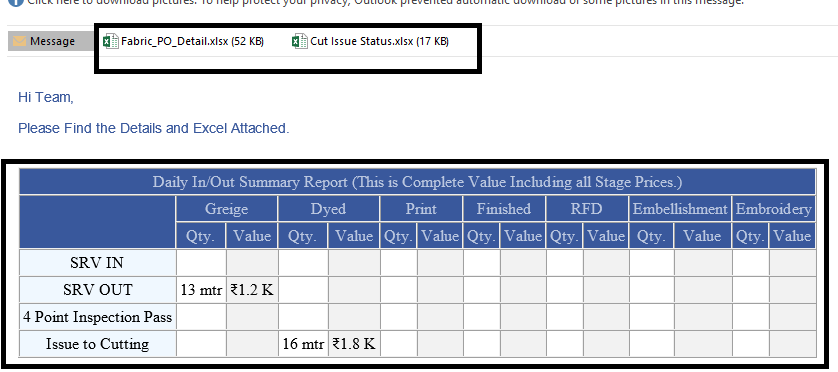This screenshot has height=372, width=838.
Task: Select the Print column header
Action: tap(421, 208)
